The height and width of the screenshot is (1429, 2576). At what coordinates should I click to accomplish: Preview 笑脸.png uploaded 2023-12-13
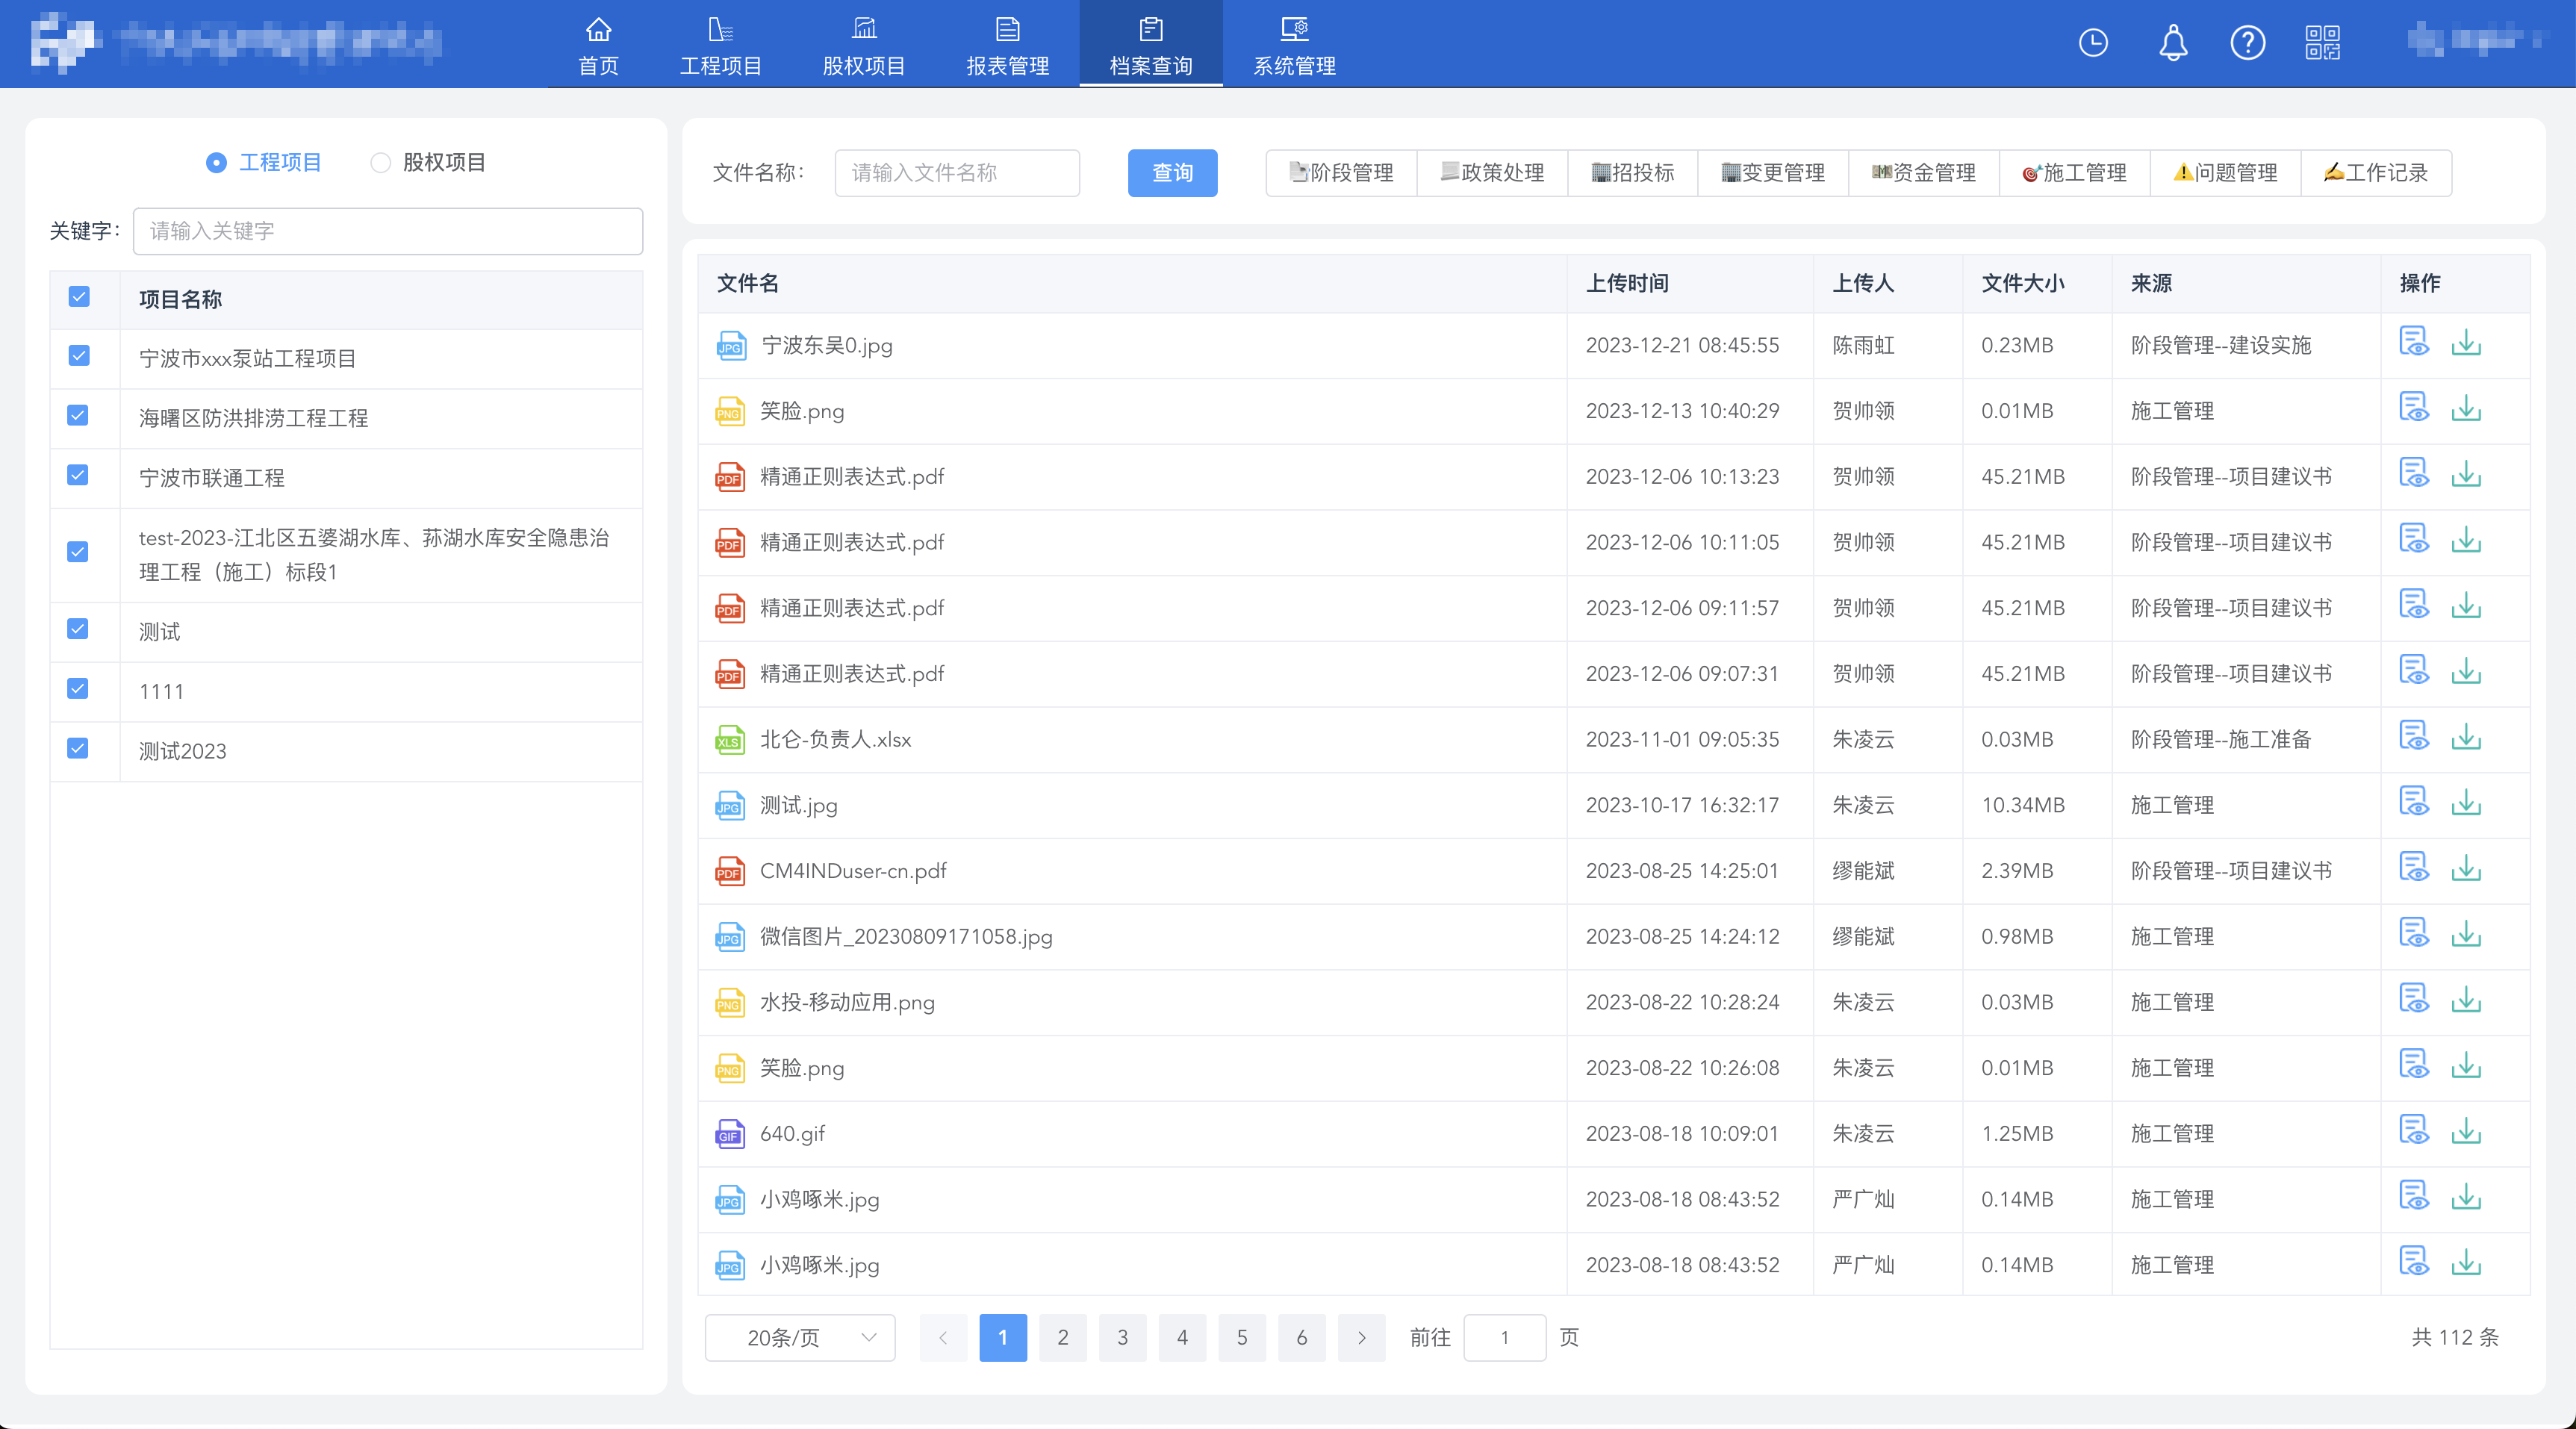[x=2414, y=408]
